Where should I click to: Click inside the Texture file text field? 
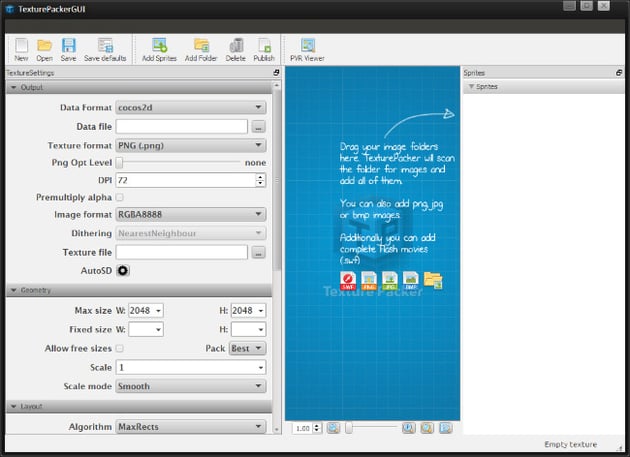pyautogui.click(x=182, y=252)
